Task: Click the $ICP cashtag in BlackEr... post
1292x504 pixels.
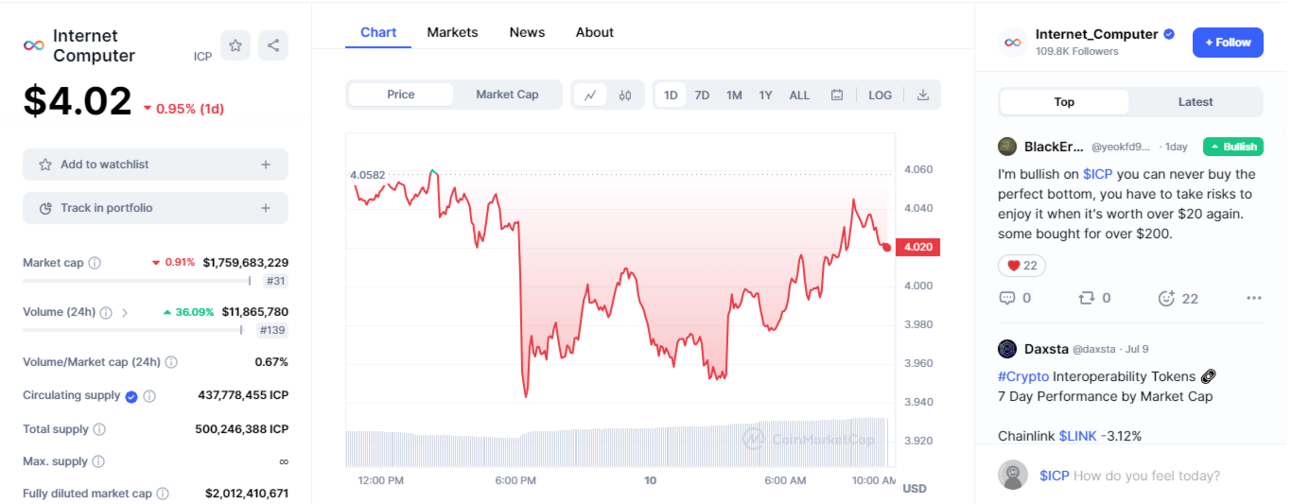Action: 1098,174
